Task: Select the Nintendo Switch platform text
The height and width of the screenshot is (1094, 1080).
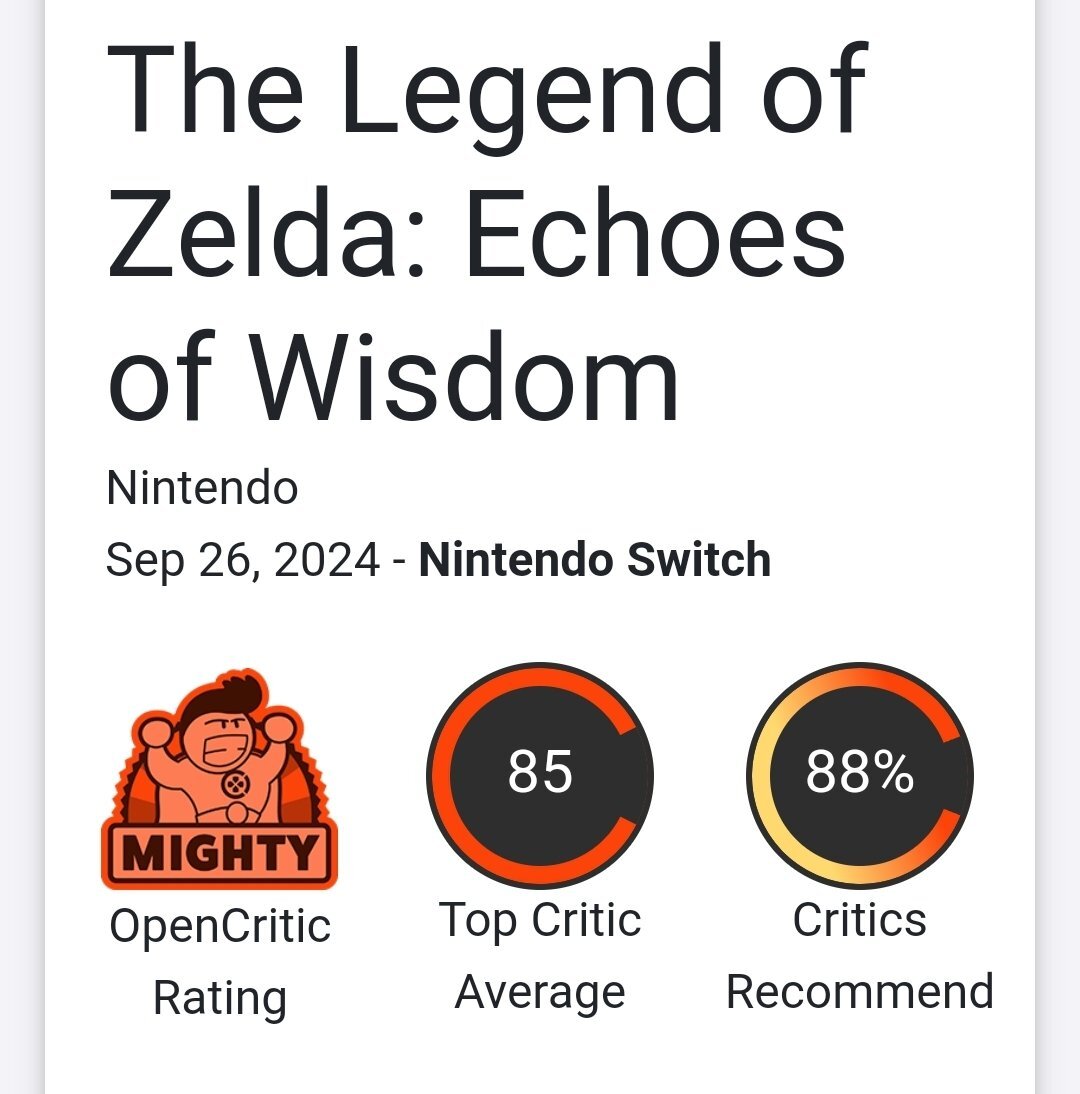Action: click(594, 560)
